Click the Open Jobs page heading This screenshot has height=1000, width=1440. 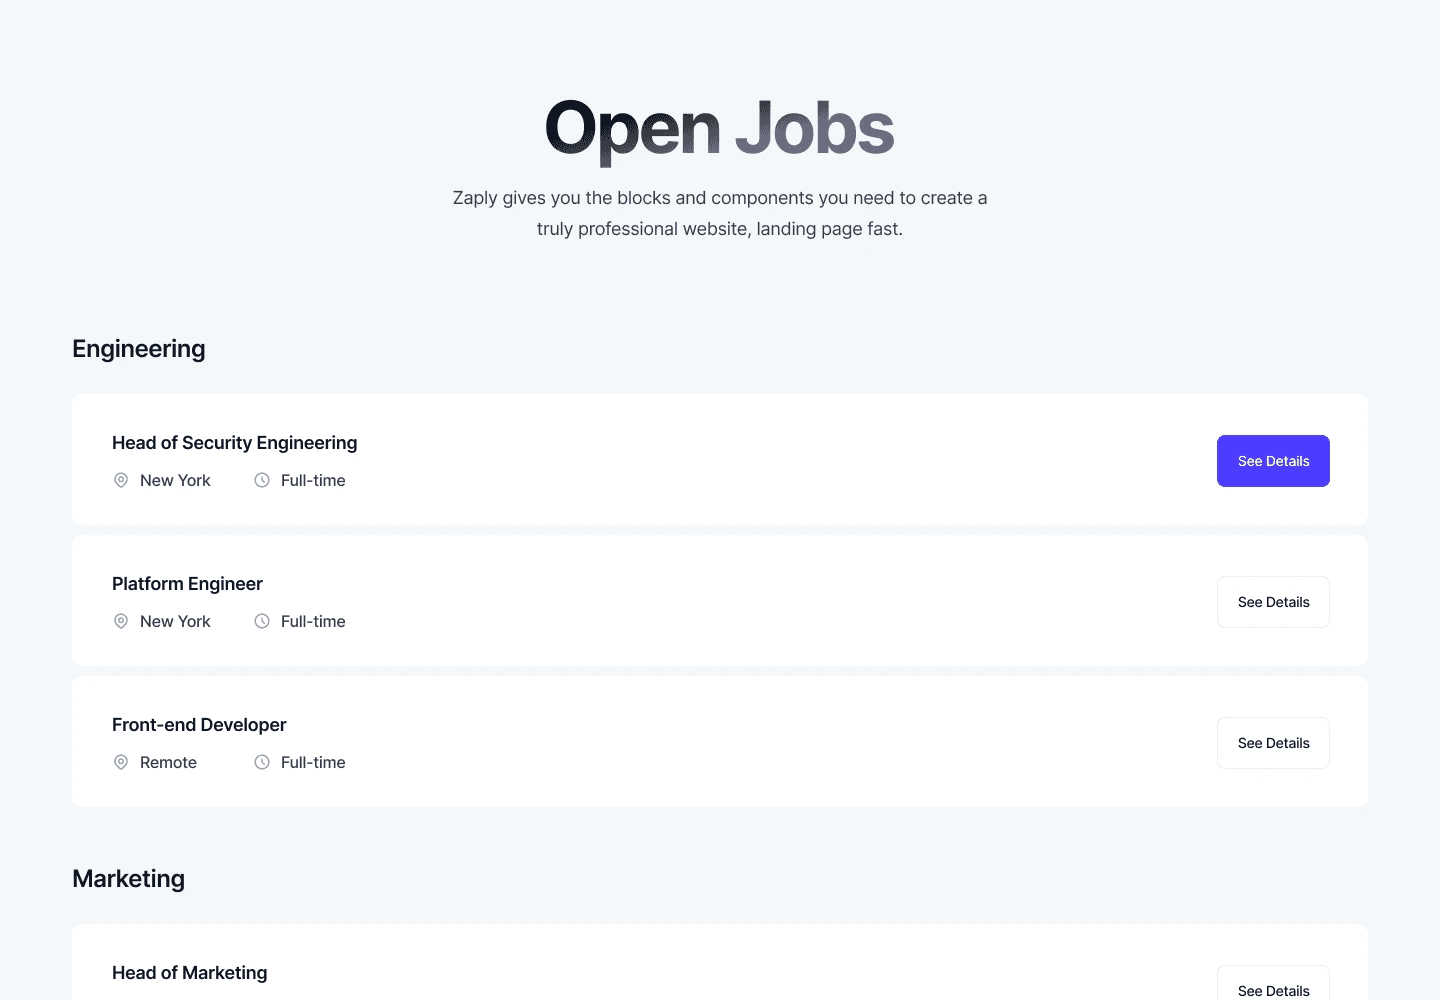(720, 129)
